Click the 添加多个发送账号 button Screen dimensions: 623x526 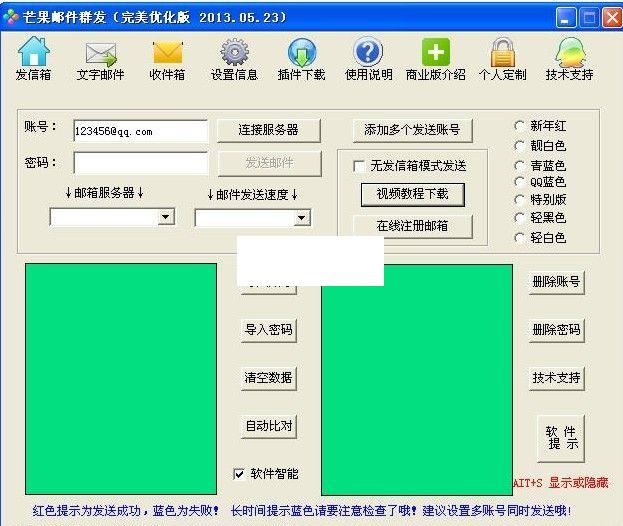tap(412, 130)
